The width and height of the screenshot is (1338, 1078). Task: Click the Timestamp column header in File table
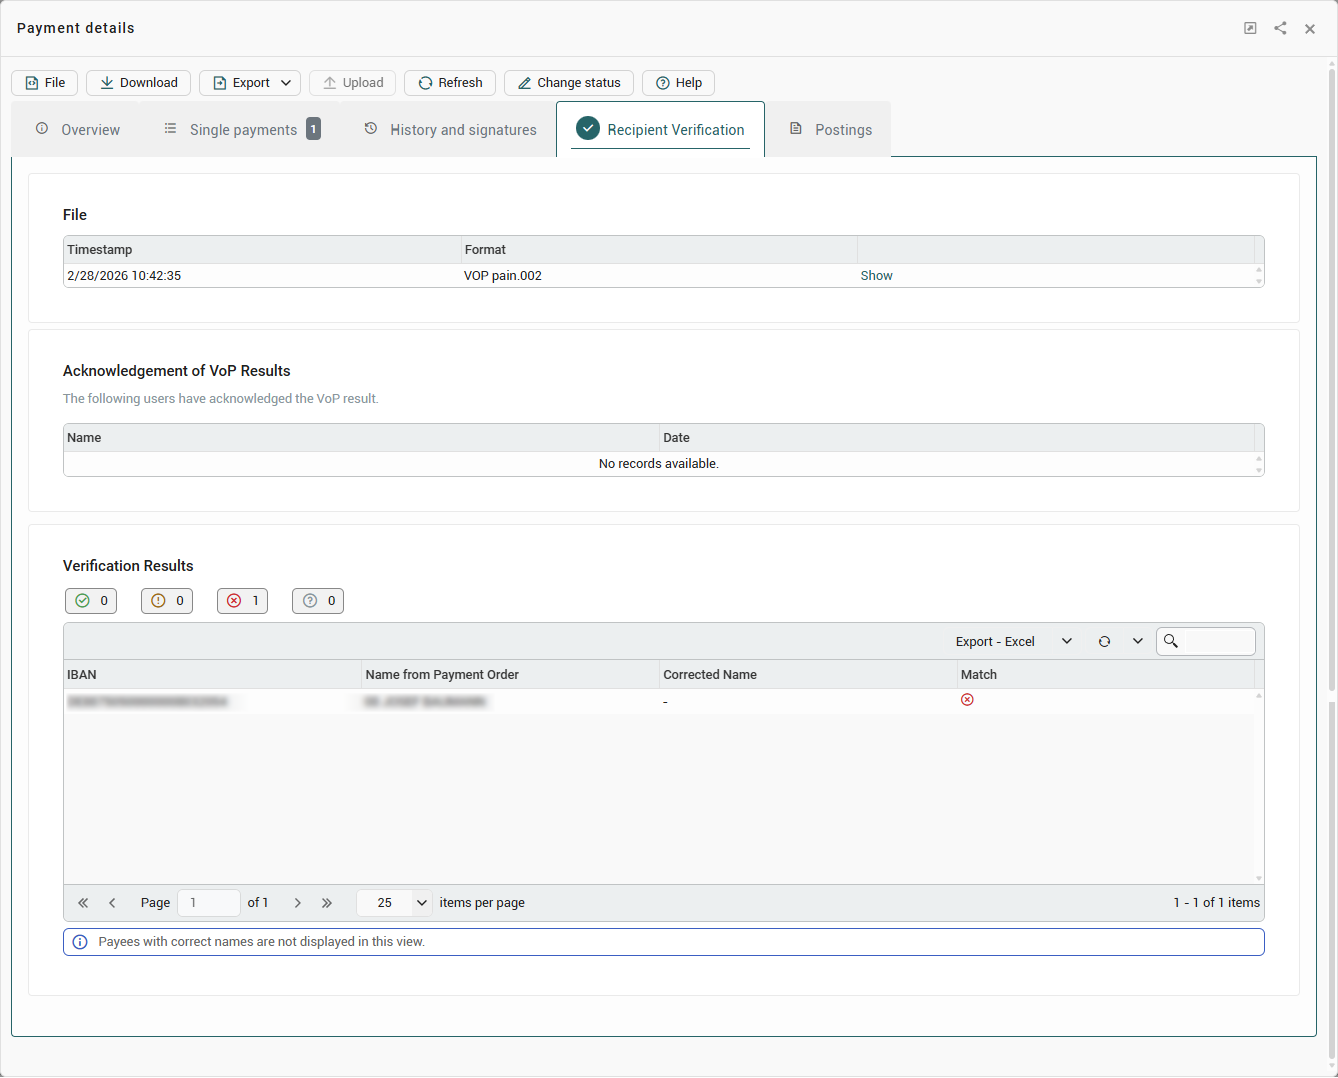coord(262,250)
